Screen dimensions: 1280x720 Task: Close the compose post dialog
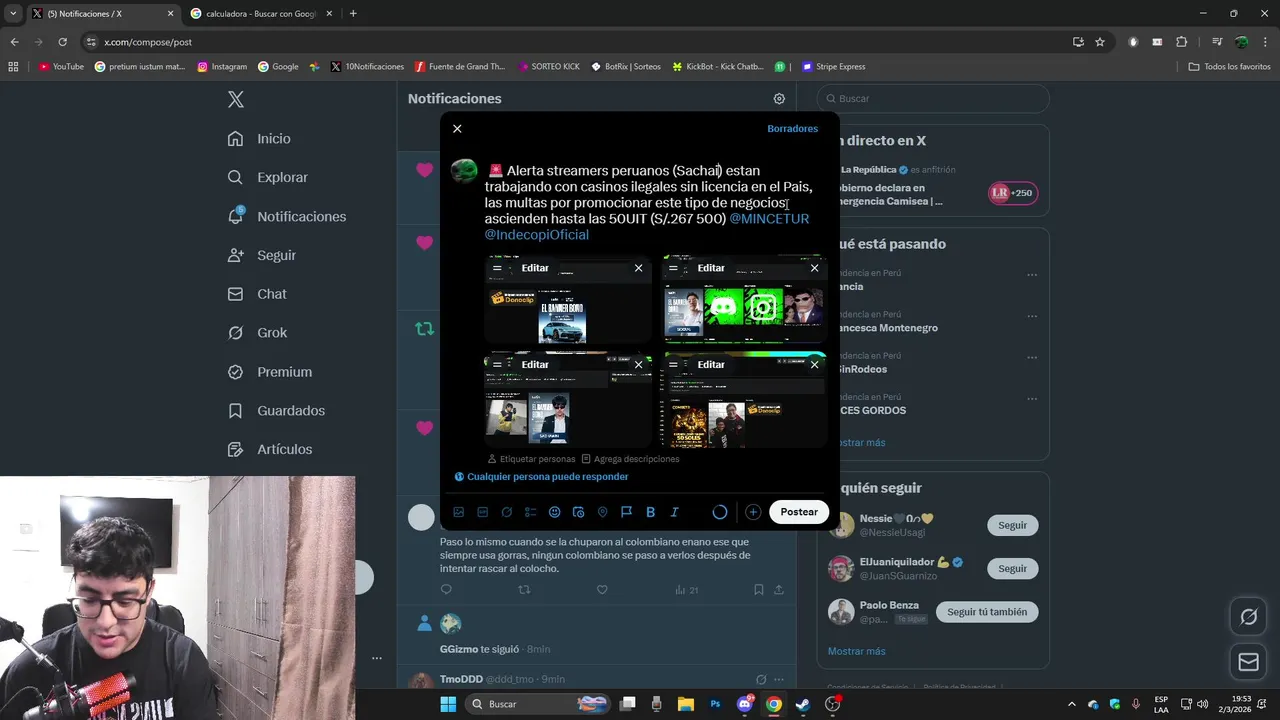tap(457, 129)
